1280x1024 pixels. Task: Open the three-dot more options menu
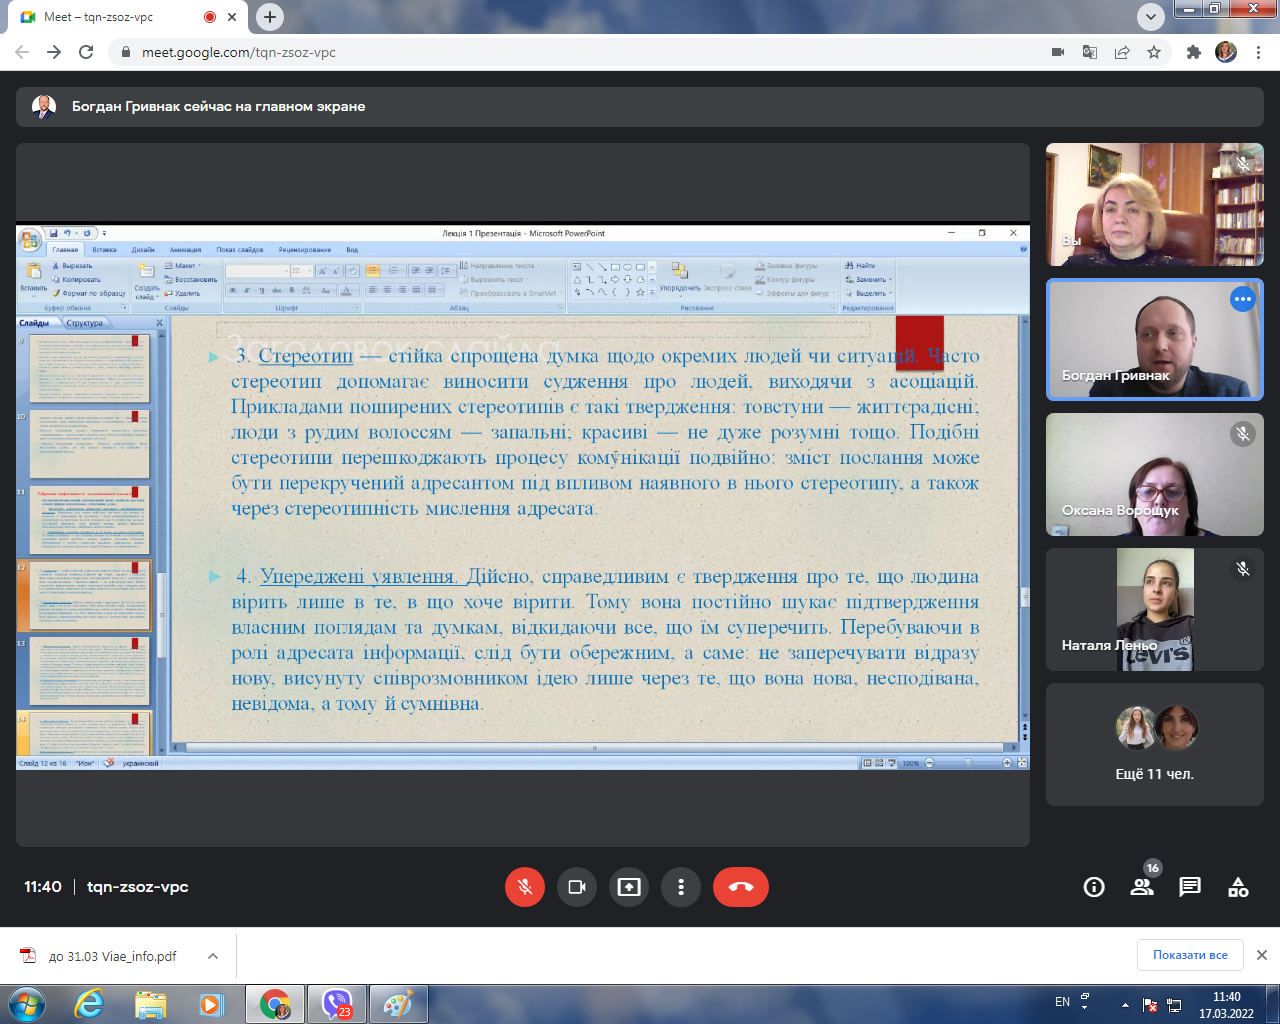[x=681, y=887]
